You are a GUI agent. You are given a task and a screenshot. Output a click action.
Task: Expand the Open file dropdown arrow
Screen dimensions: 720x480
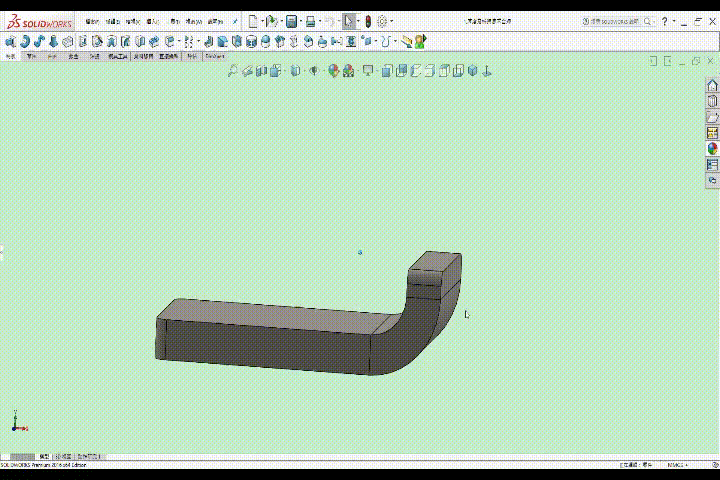pos(281,21)
